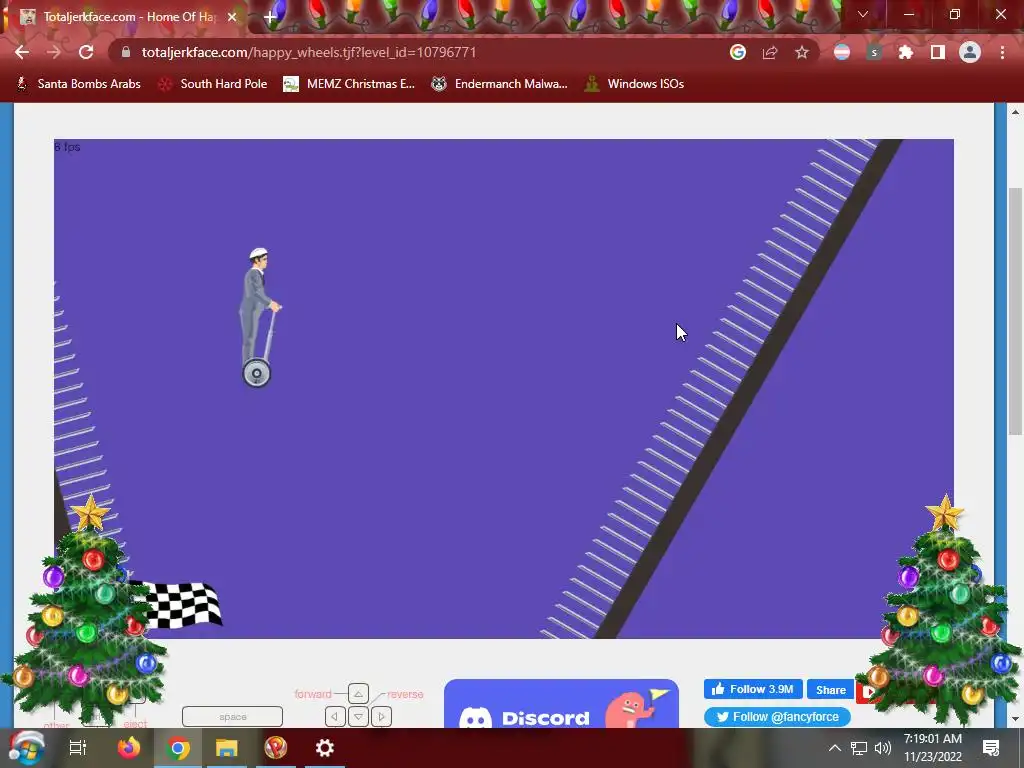Click the fps counter text
1024x768 pixels.
pyautogui.click(x=67, y=147)
